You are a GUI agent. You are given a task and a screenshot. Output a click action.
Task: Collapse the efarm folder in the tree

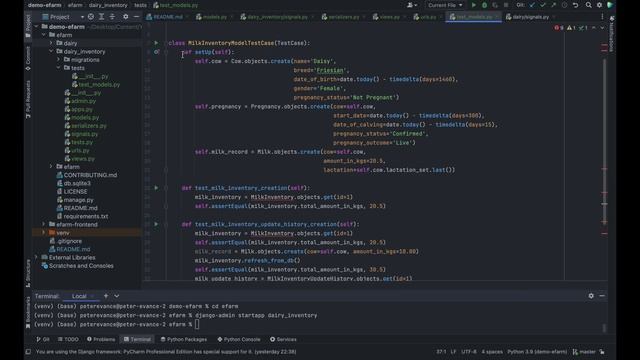click(x=44, y=35)
